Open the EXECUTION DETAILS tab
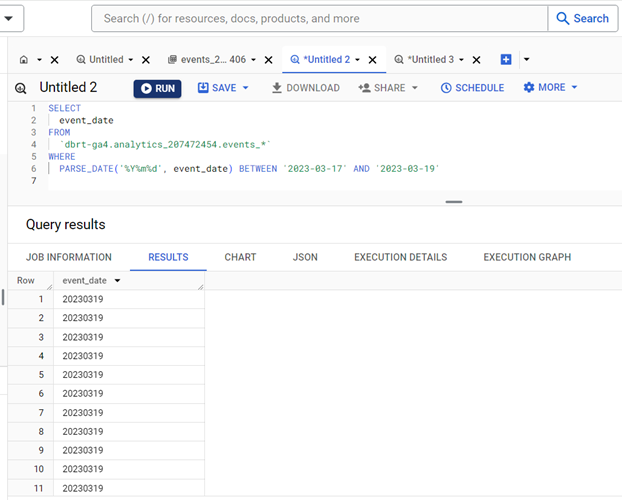 point(401,257)
